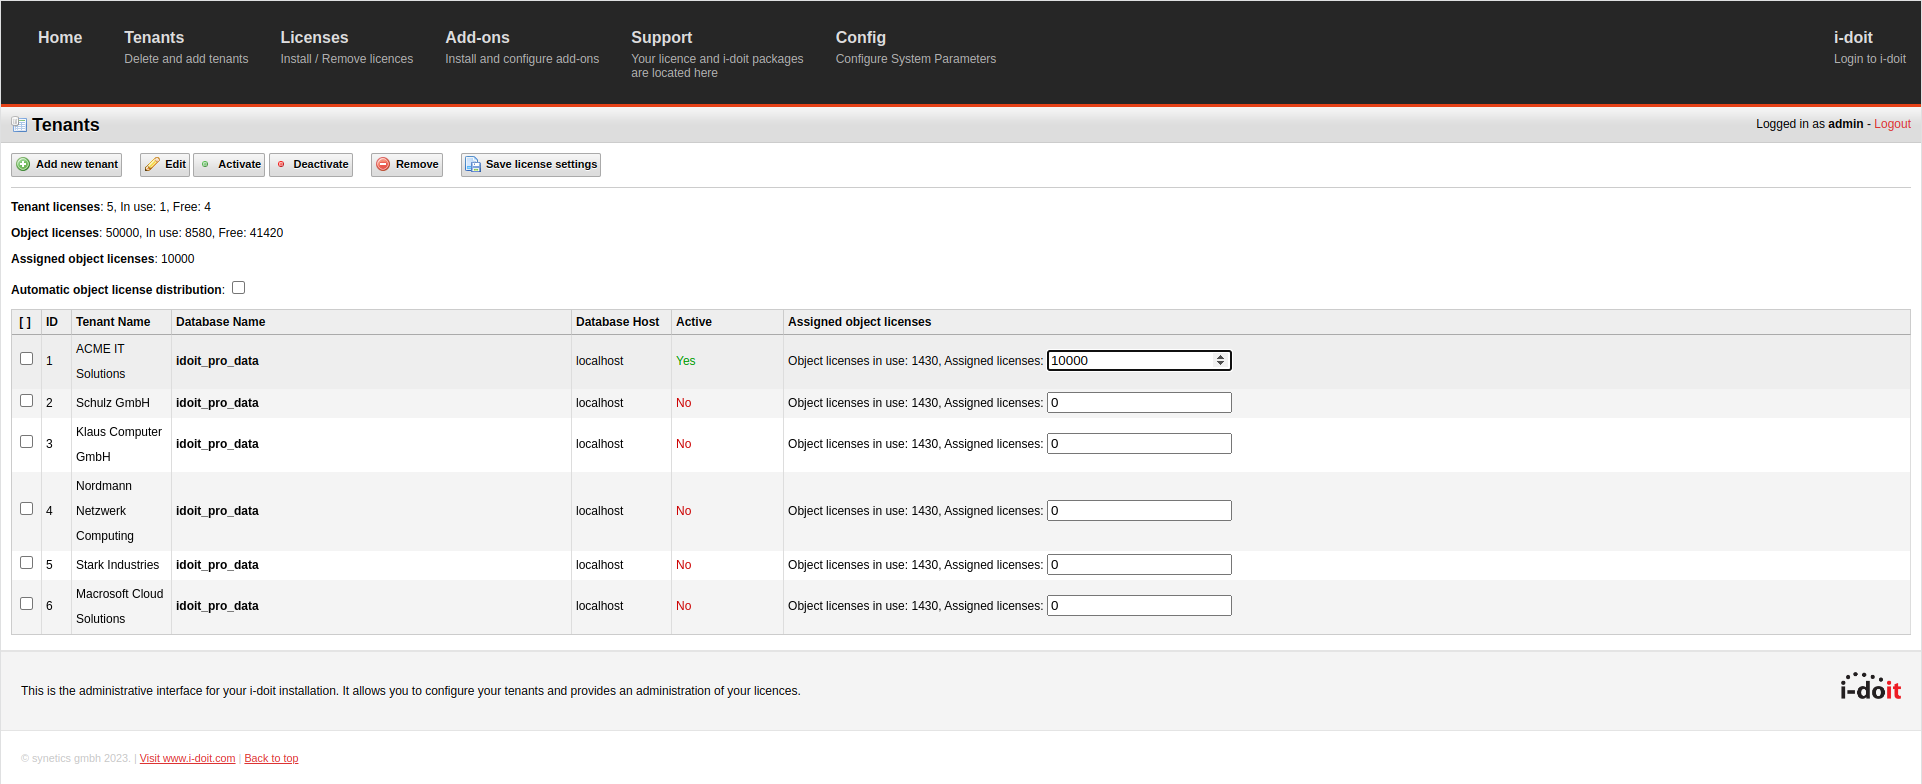Check the Macrosoft Cloud Solutions tenant row
This screenshot has height=784, width=1922.
click(27, 604)
